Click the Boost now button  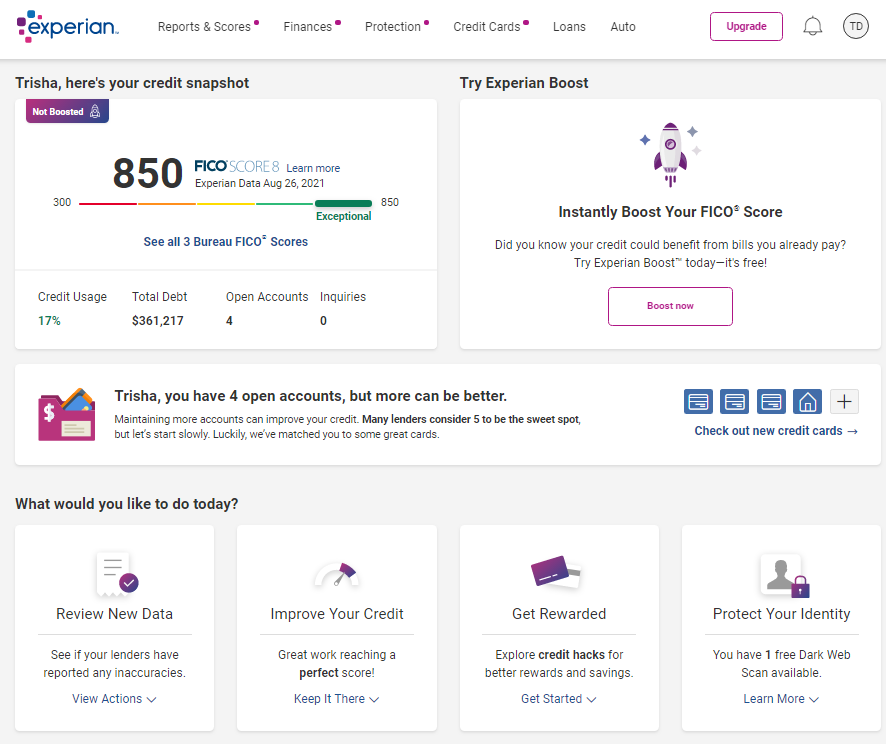(x=670, y=306)
